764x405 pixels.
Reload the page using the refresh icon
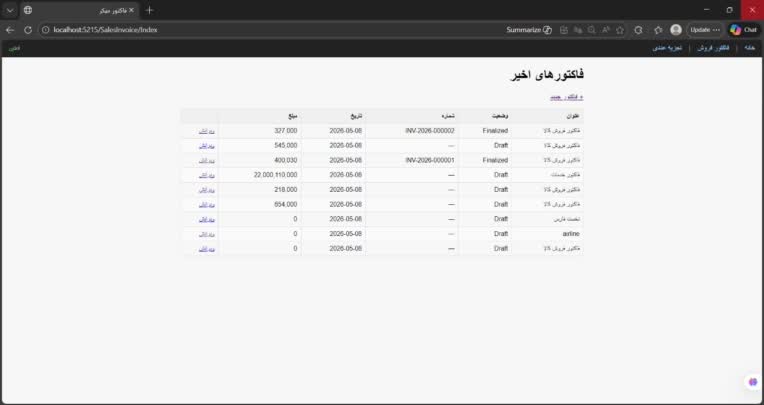pos(28,30)
